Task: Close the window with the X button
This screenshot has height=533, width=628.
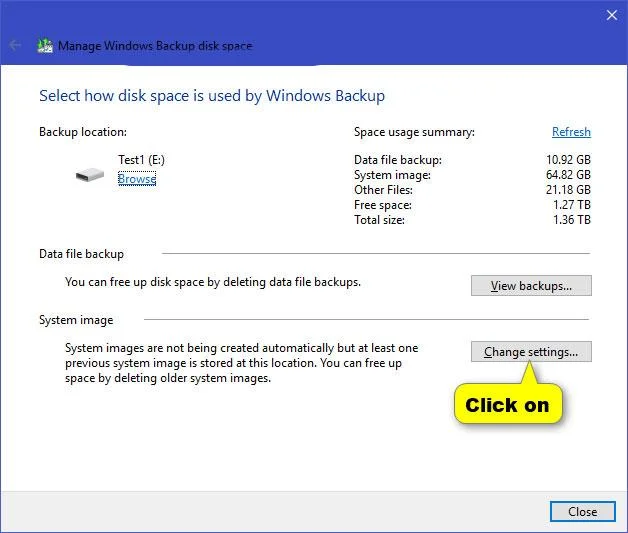Action: pos(612,15)
